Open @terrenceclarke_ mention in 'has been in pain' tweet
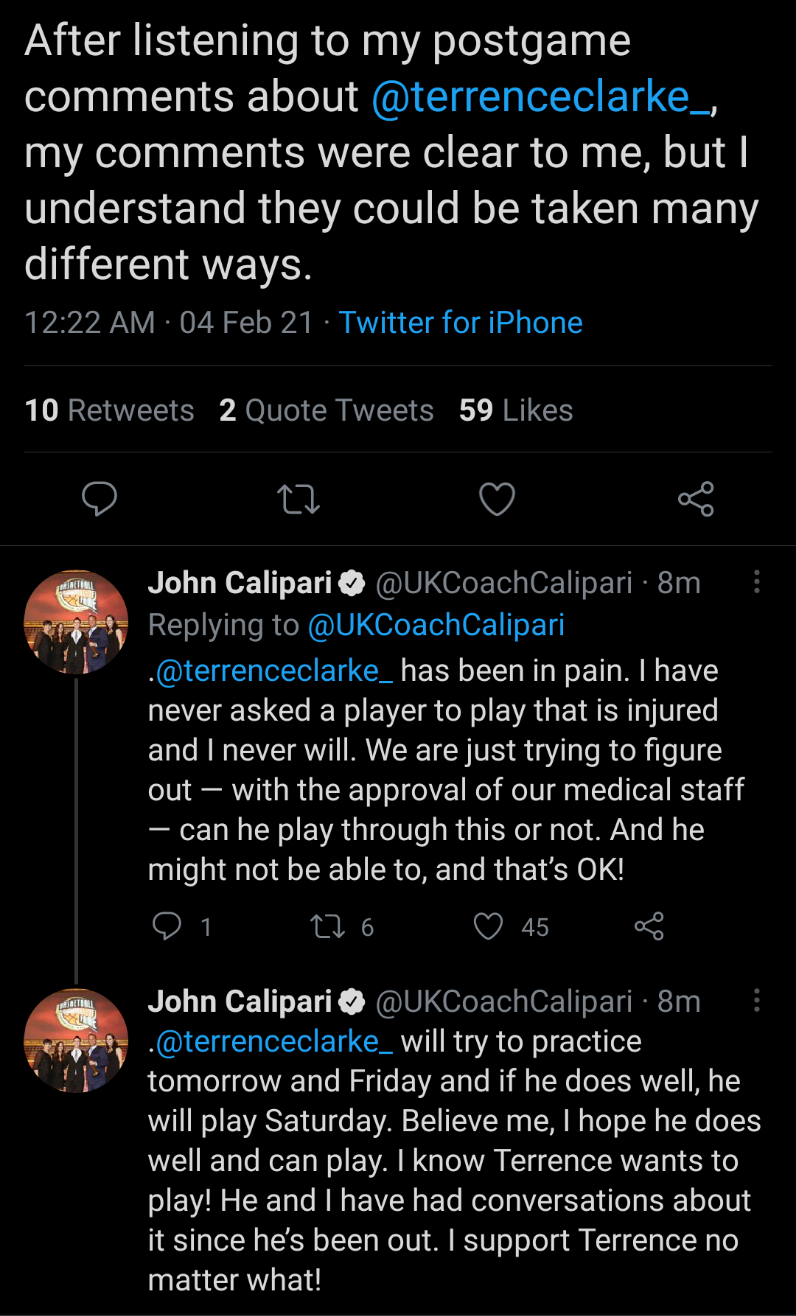The image size is (796, 1316). tap(275, 670)
